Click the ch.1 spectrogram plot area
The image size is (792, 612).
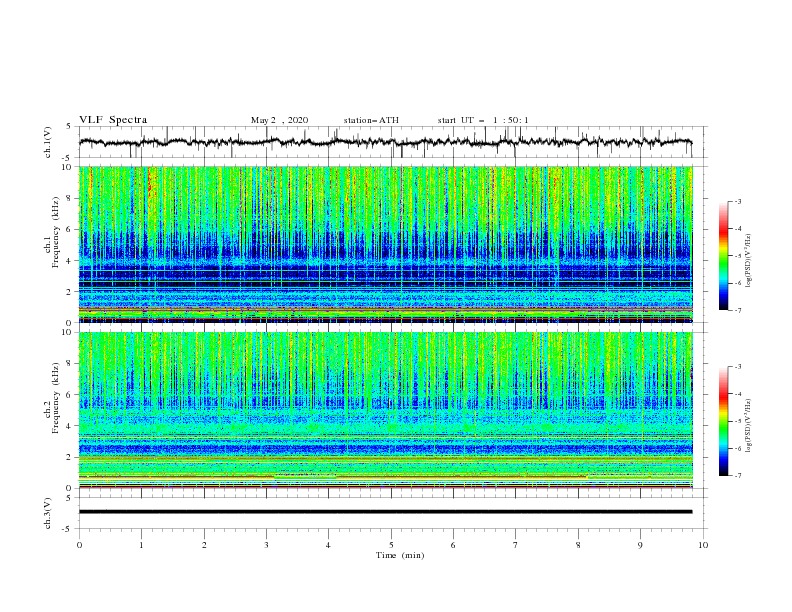coord(386,244)
